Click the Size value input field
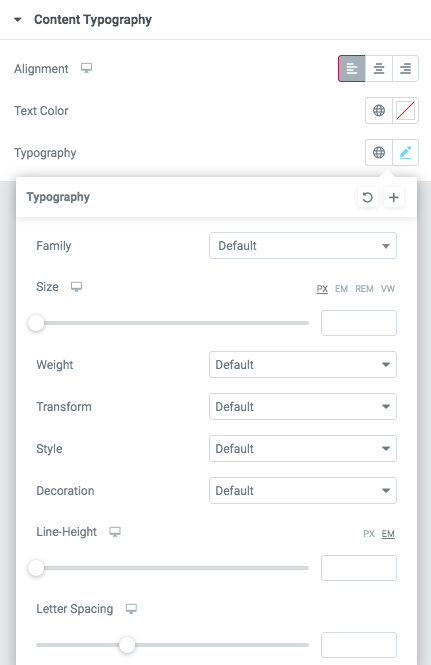Viewport: 431px width, 665px height. point(359,323)
